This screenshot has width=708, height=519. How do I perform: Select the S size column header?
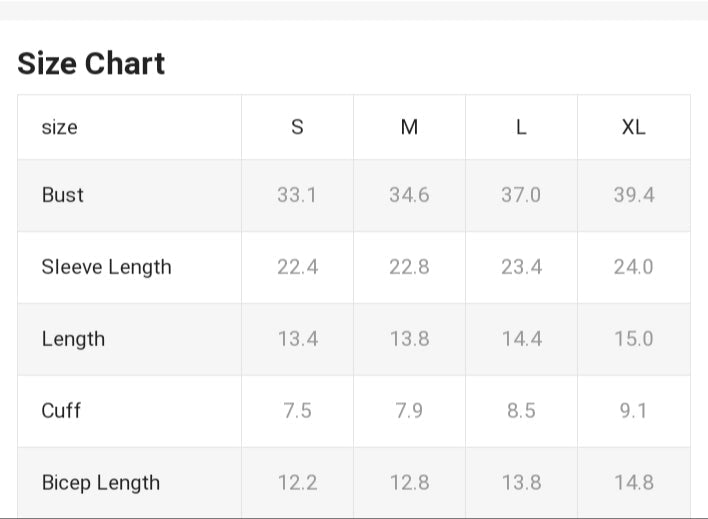click(297, 127)
